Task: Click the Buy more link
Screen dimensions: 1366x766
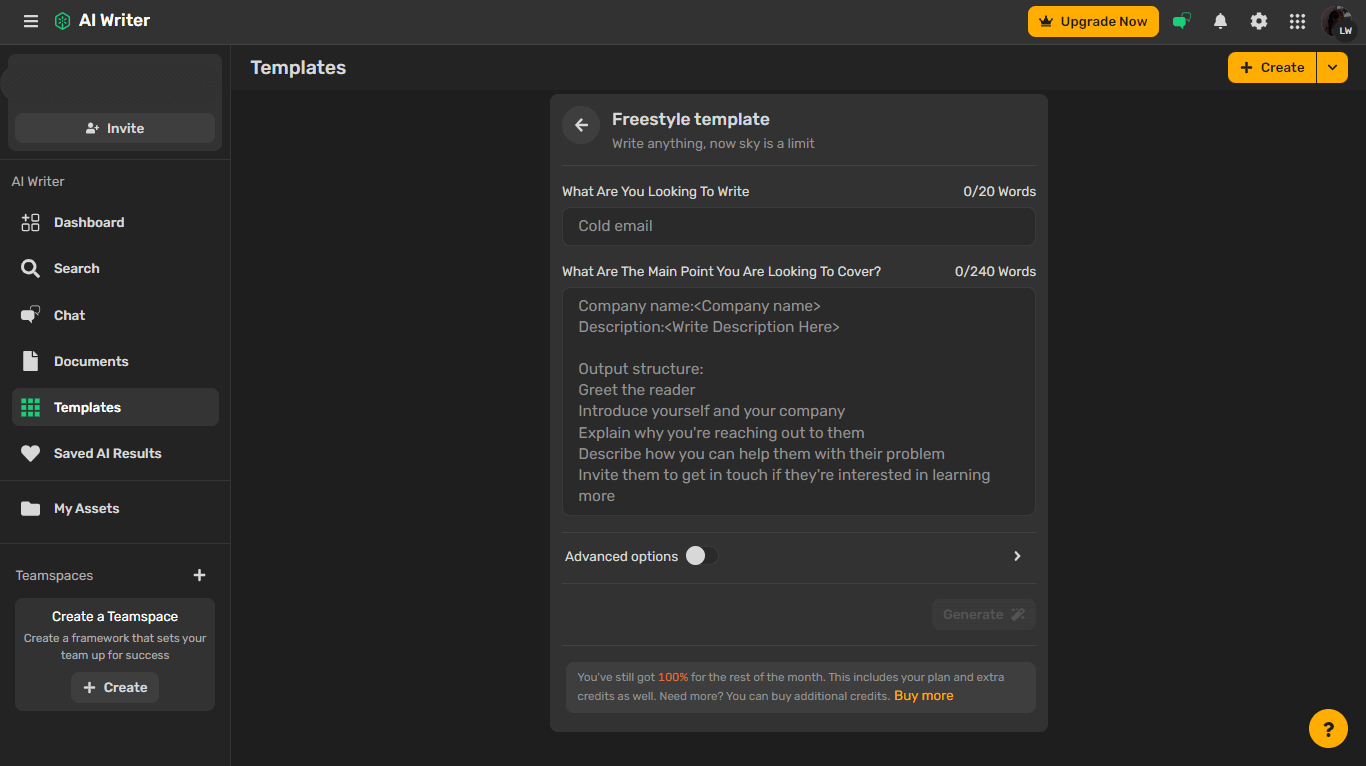Action: 924,696
